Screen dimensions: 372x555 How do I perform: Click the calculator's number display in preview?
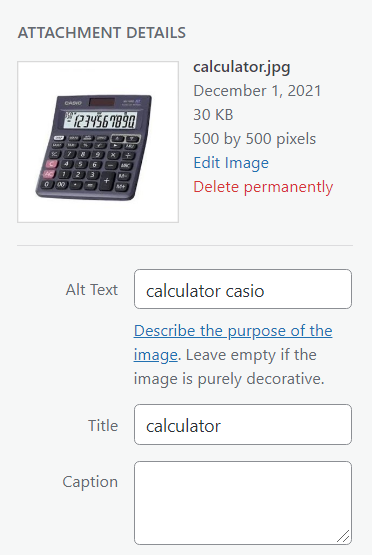[101, 121]
